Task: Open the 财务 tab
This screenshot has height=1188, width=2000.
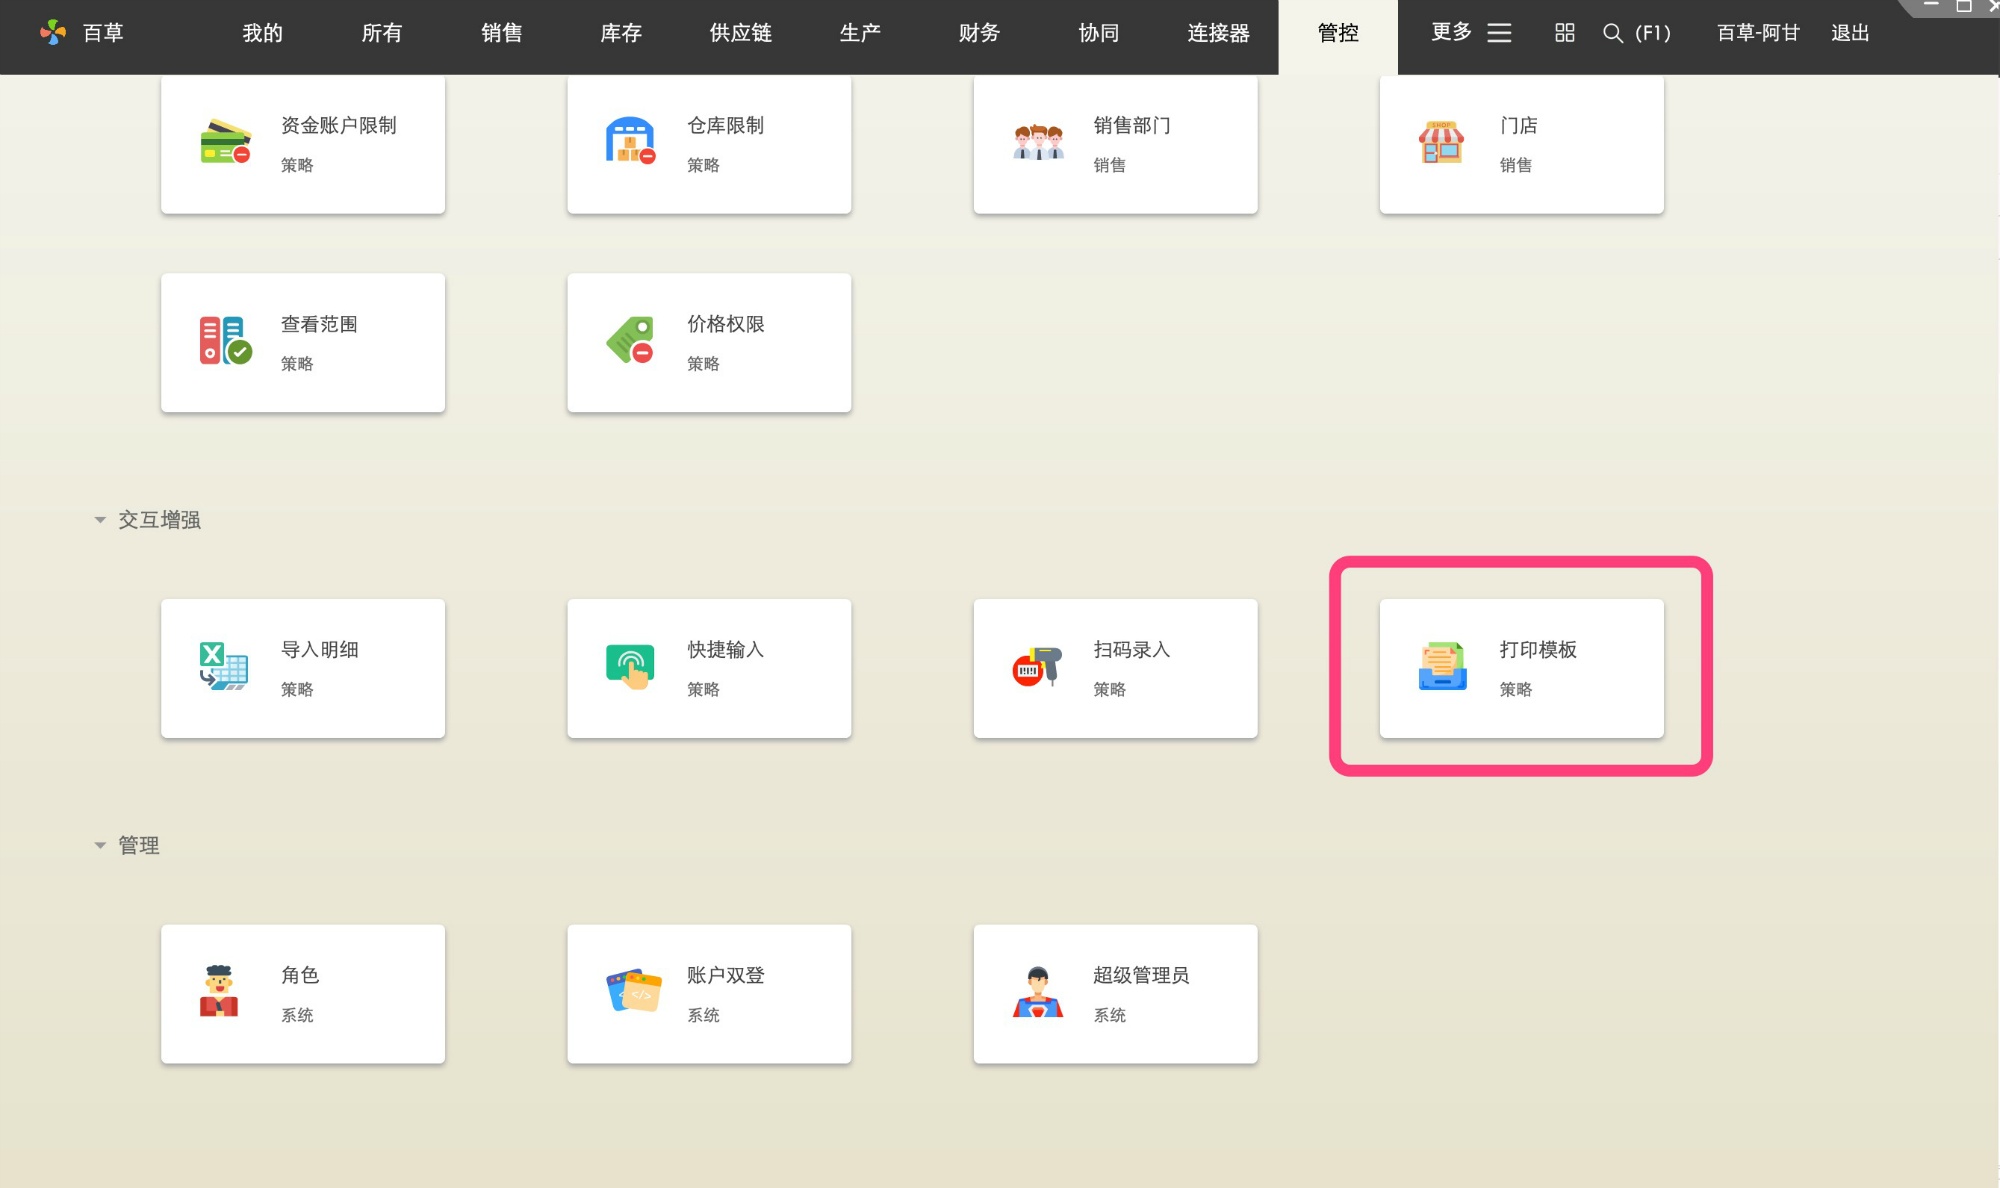Action: pos(980,33)
